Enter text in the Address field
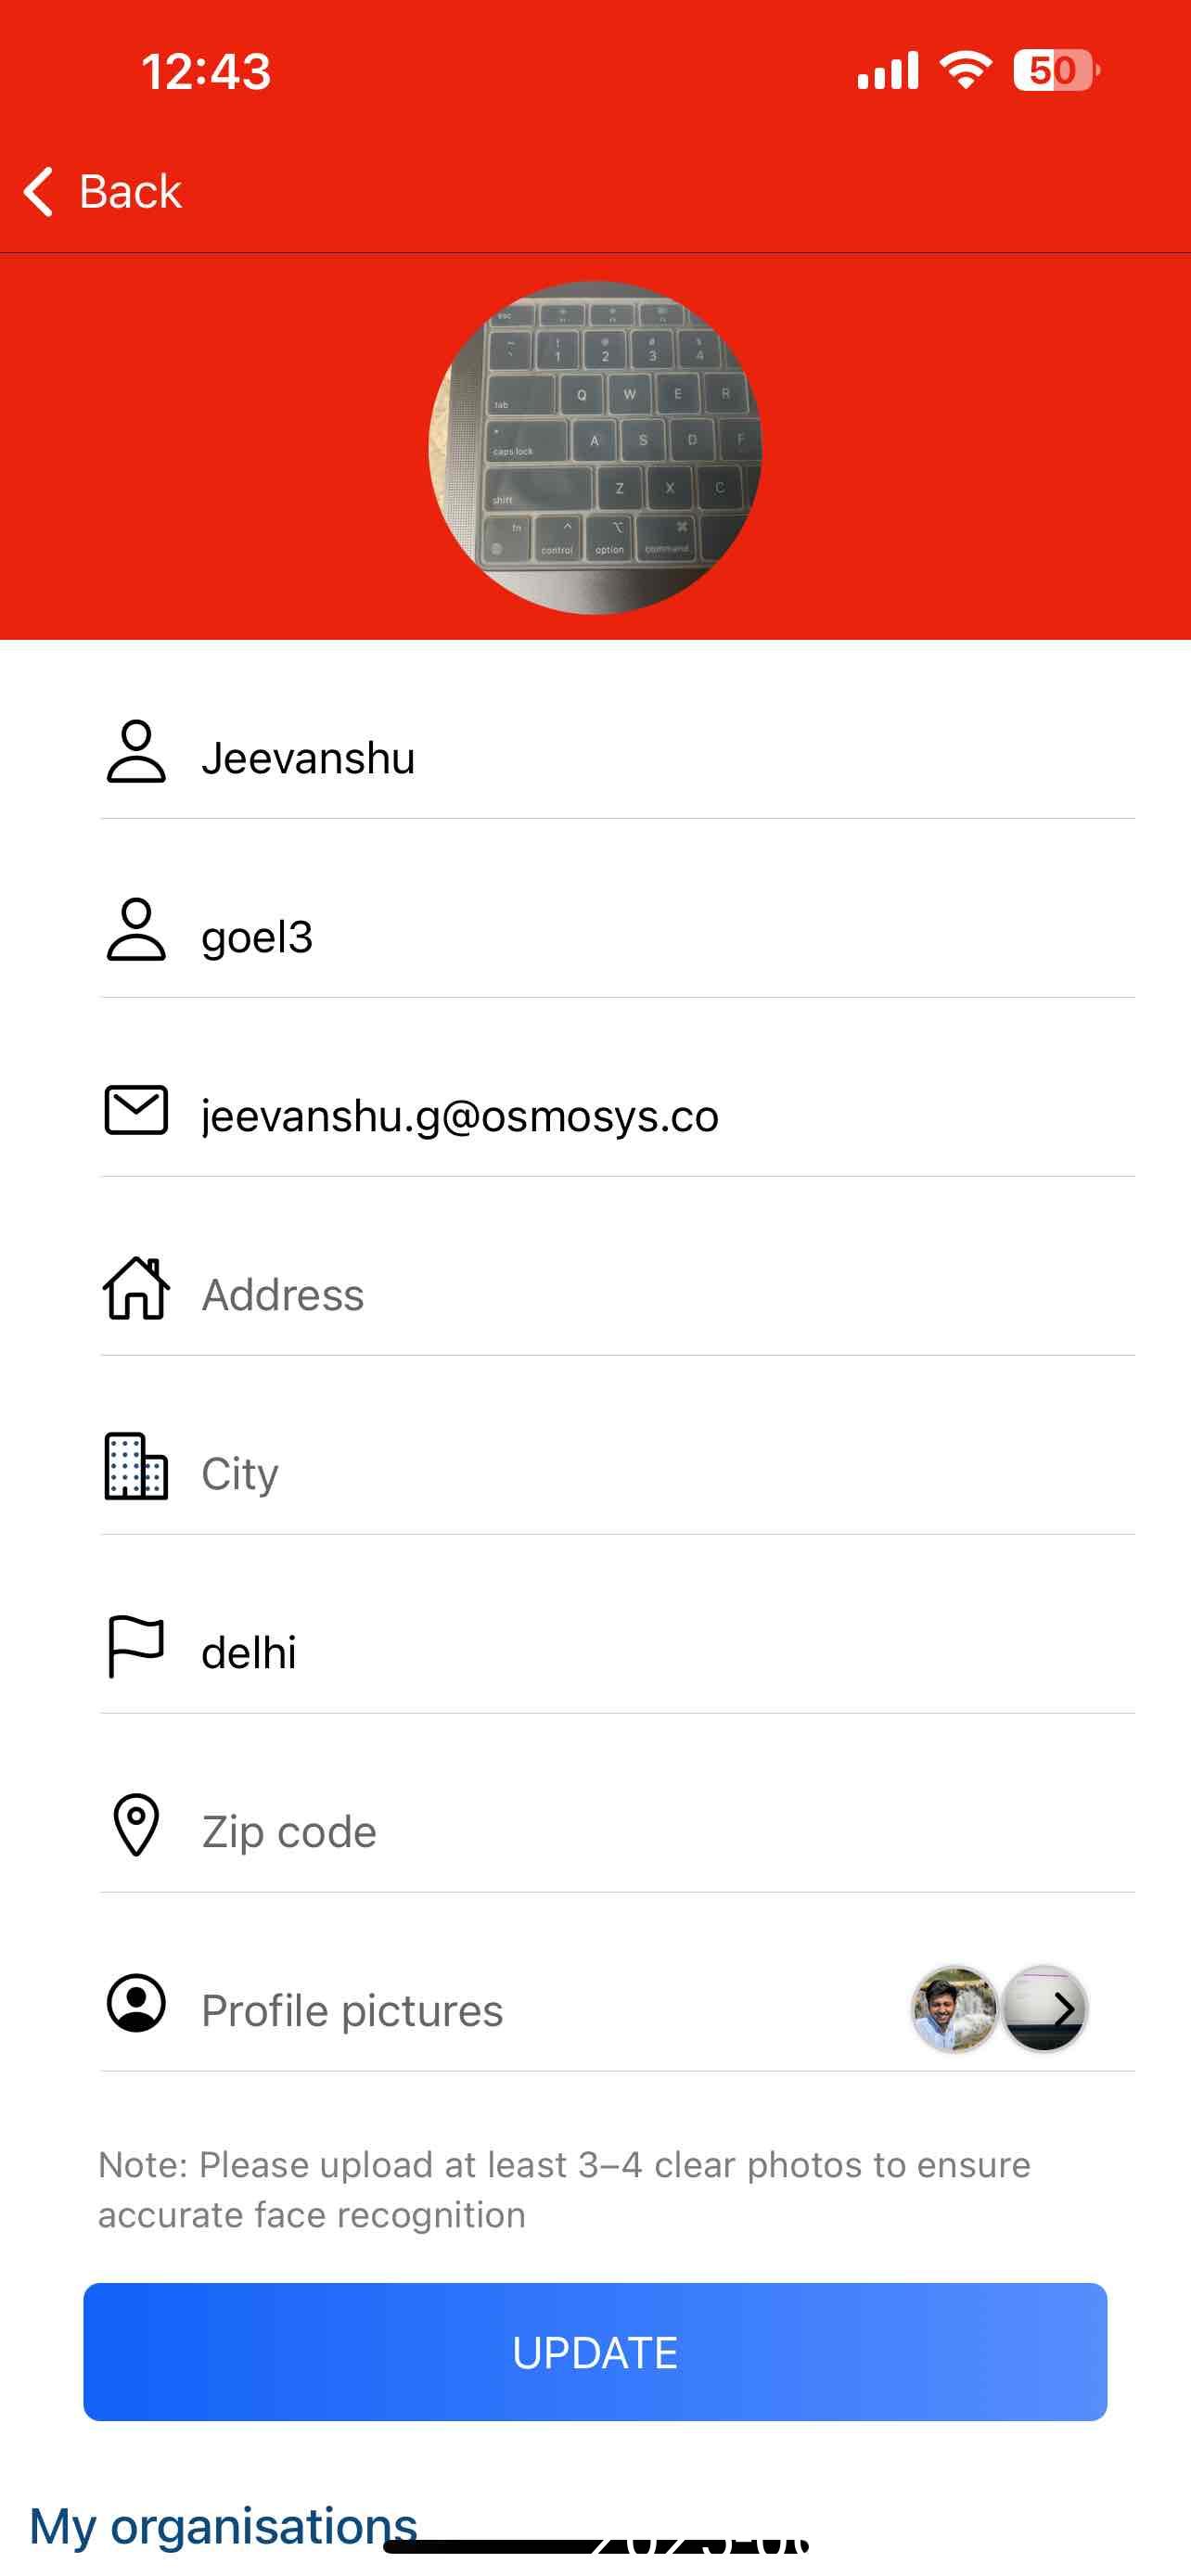This screenshot has height=2576, width=1191. (660, 1295)
